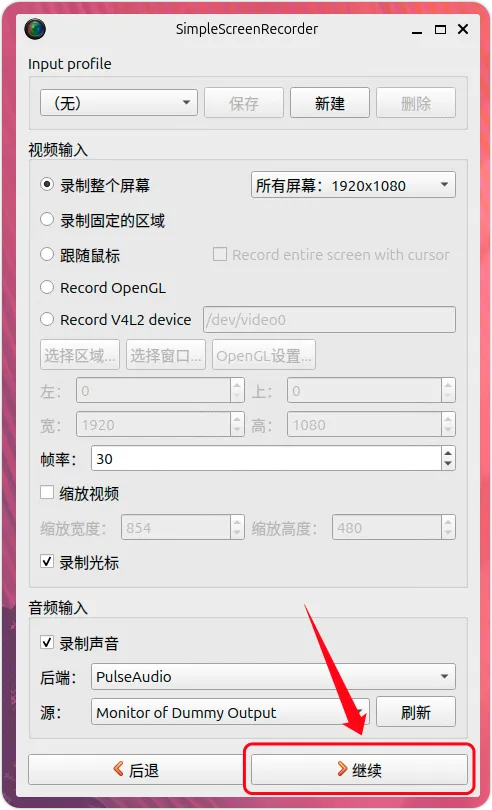Screen dimensions: 492x810
Task: Maximize the SimpleScreenRecorder window
Action: [440, 29]
